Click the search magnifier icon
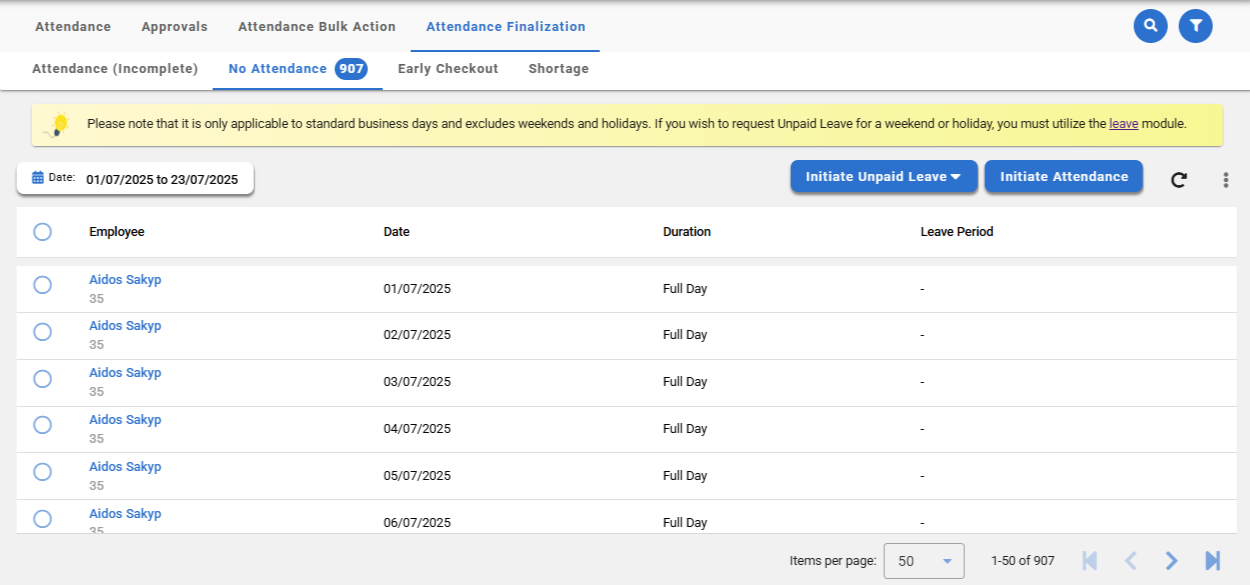Screen dimensions: 1250x585 1150,26
